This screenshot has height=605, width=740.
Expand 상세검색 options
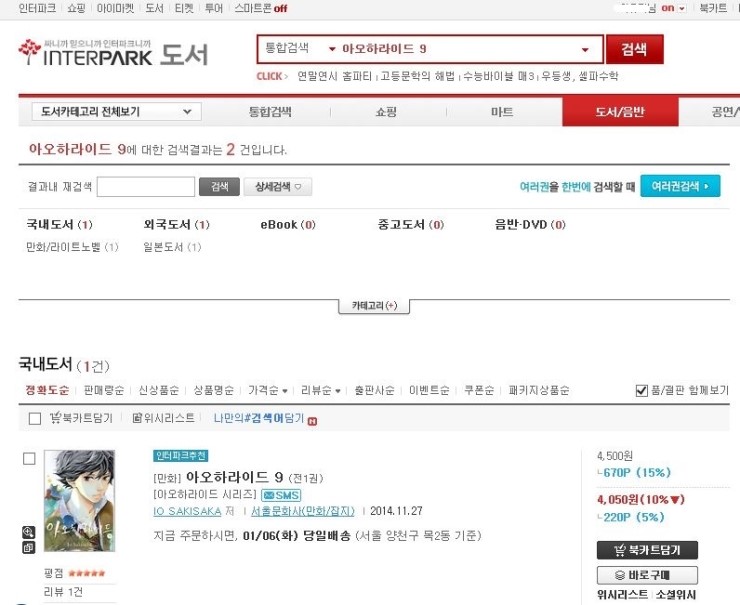tap(278, 187)
